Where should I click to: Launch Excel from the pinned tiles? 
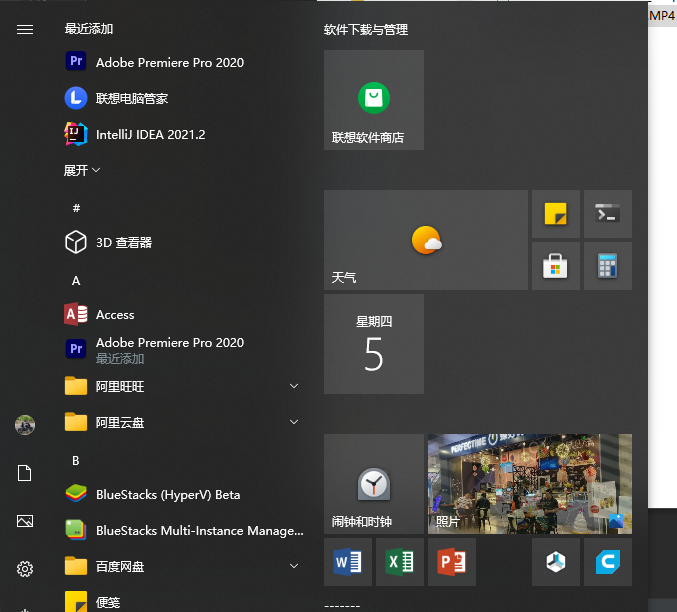coord(400,562)
